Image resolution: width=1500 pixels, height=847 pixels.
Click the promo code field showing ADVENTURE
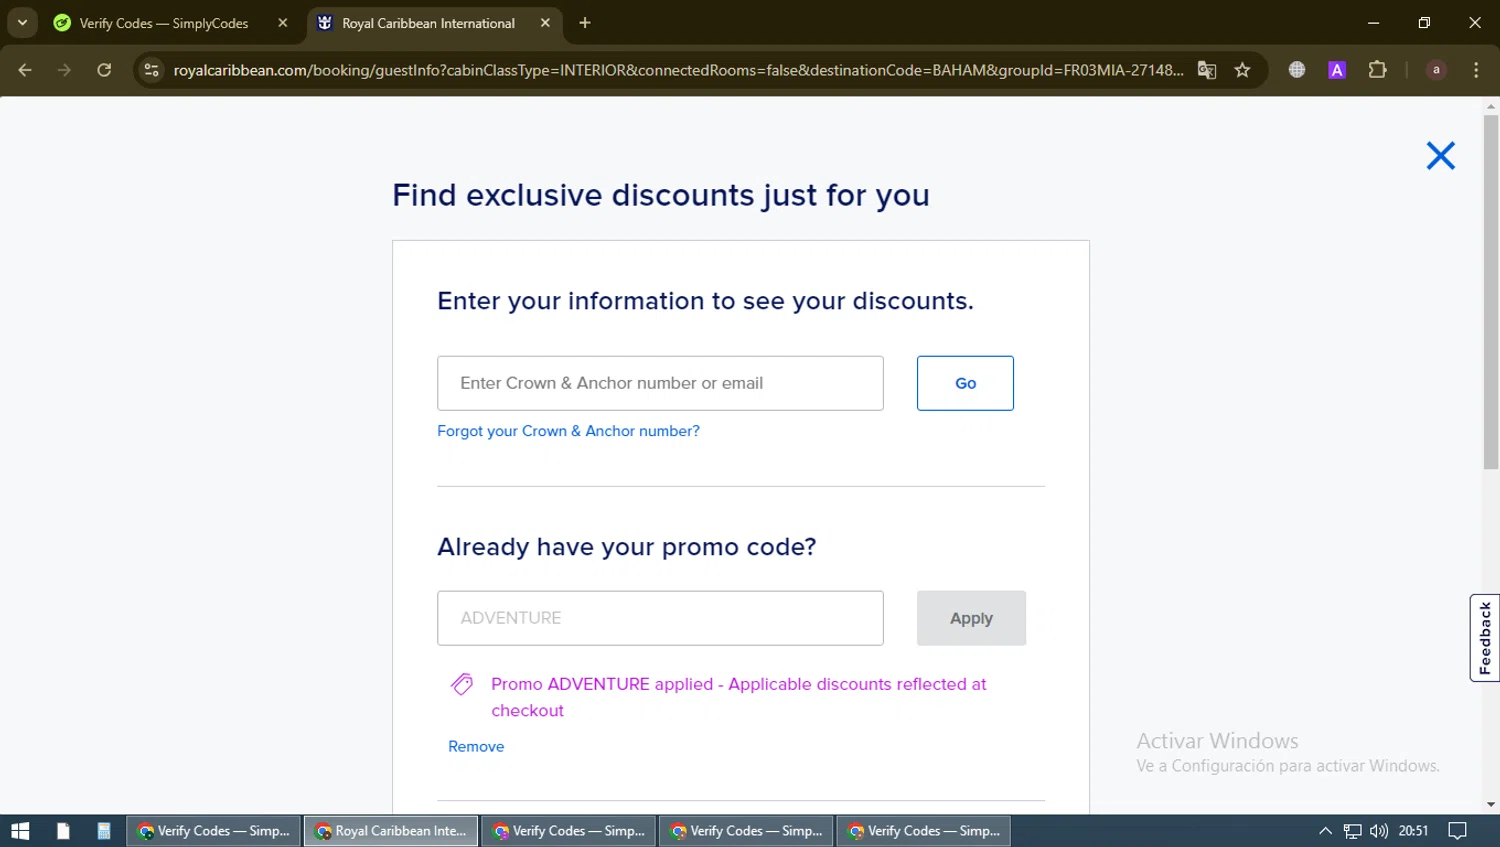tap(660, 618)
